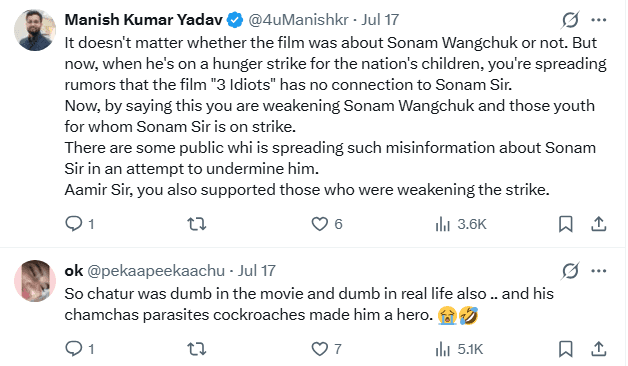The width and height of the screenshot is (628, 366).
Task: Open Manish Kumar Yadav's avatar photo
Action: [35, 30]
